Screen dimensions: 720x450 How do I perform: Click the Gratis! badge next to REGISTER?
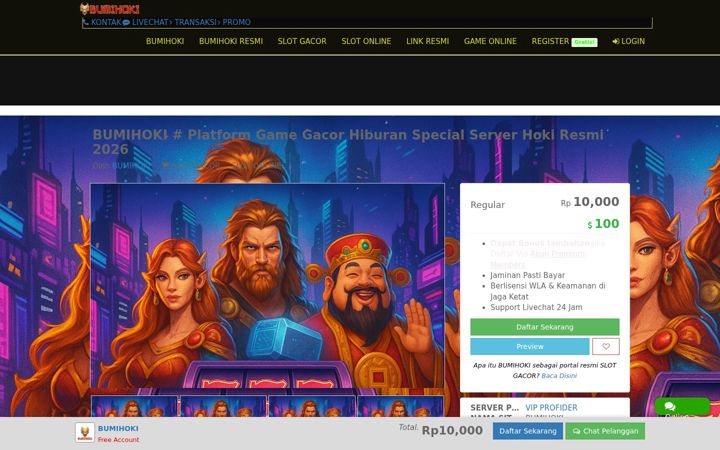pyautogui.click(x=584, y=42)
